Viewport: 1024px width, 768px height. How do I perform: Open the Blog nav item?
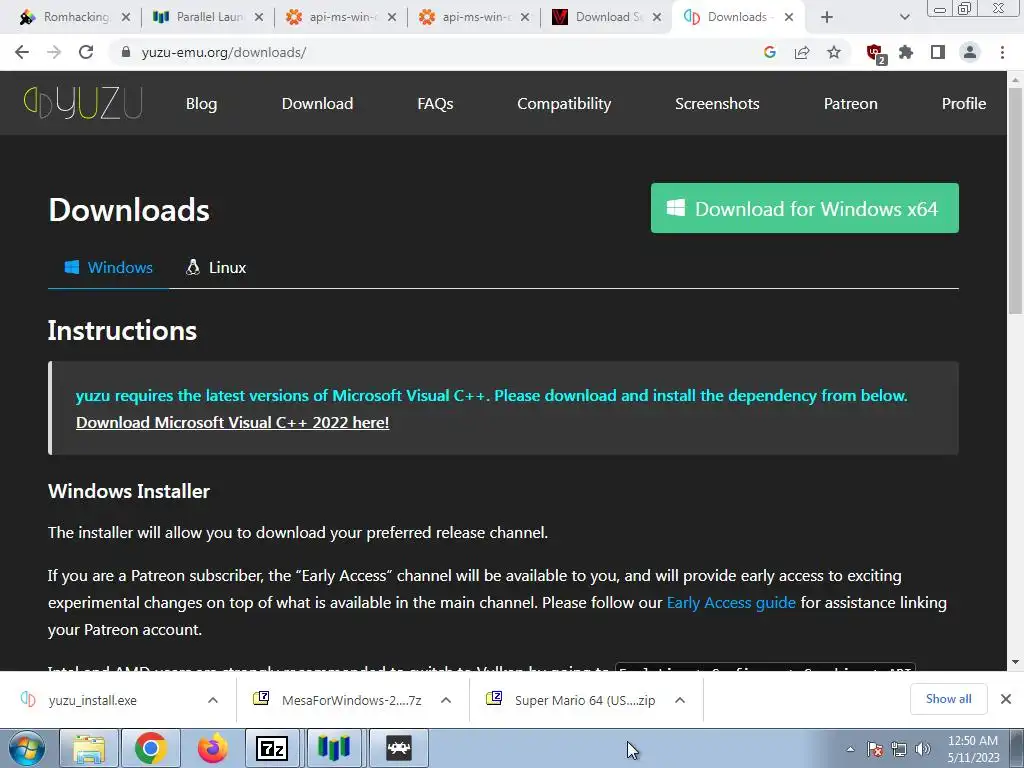point(201,104)
